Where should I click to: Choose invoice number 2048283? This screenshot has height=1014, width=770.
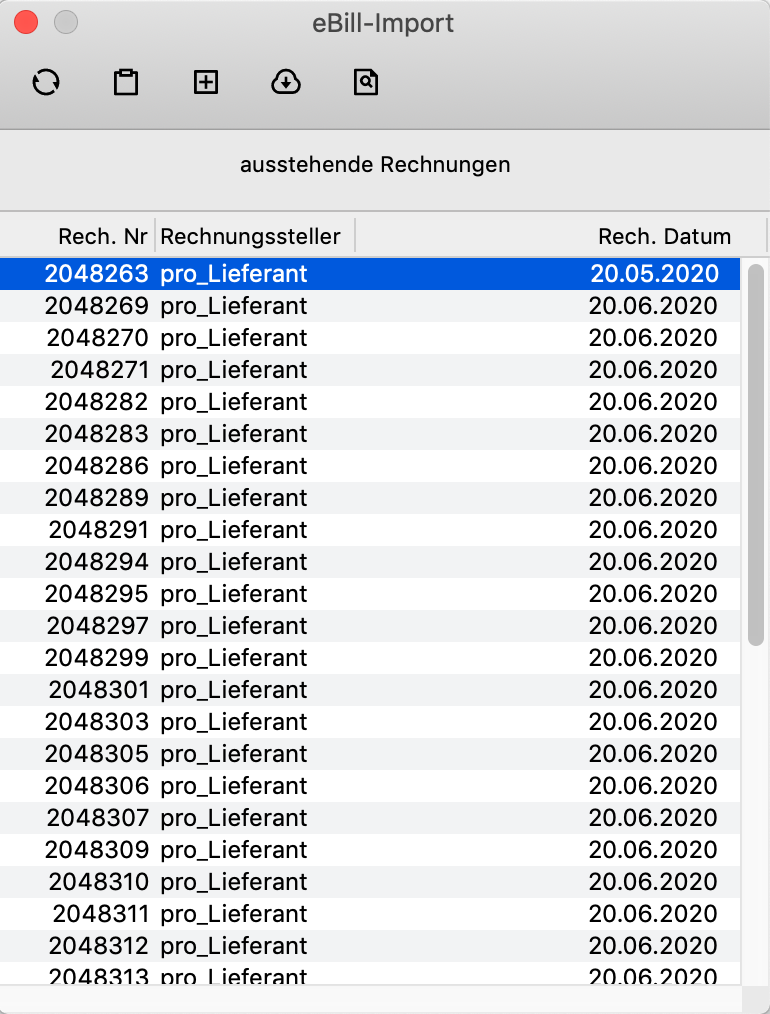click(370, 434)
